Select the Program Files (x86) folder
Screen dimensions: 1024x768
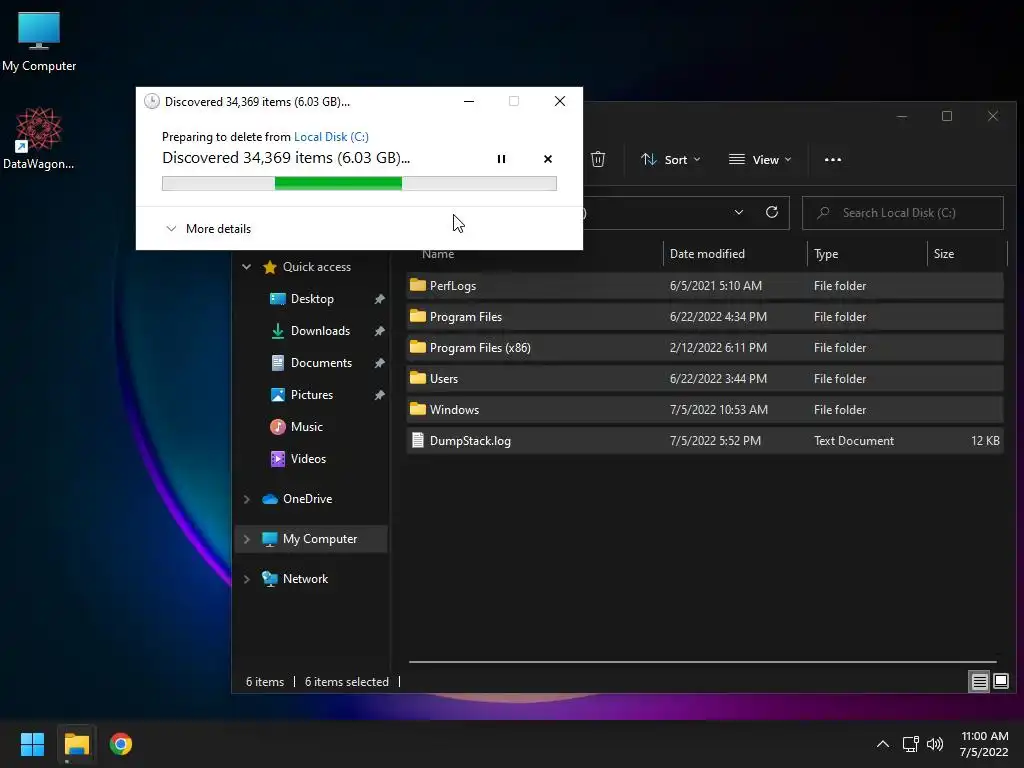[x=705, y=347]
